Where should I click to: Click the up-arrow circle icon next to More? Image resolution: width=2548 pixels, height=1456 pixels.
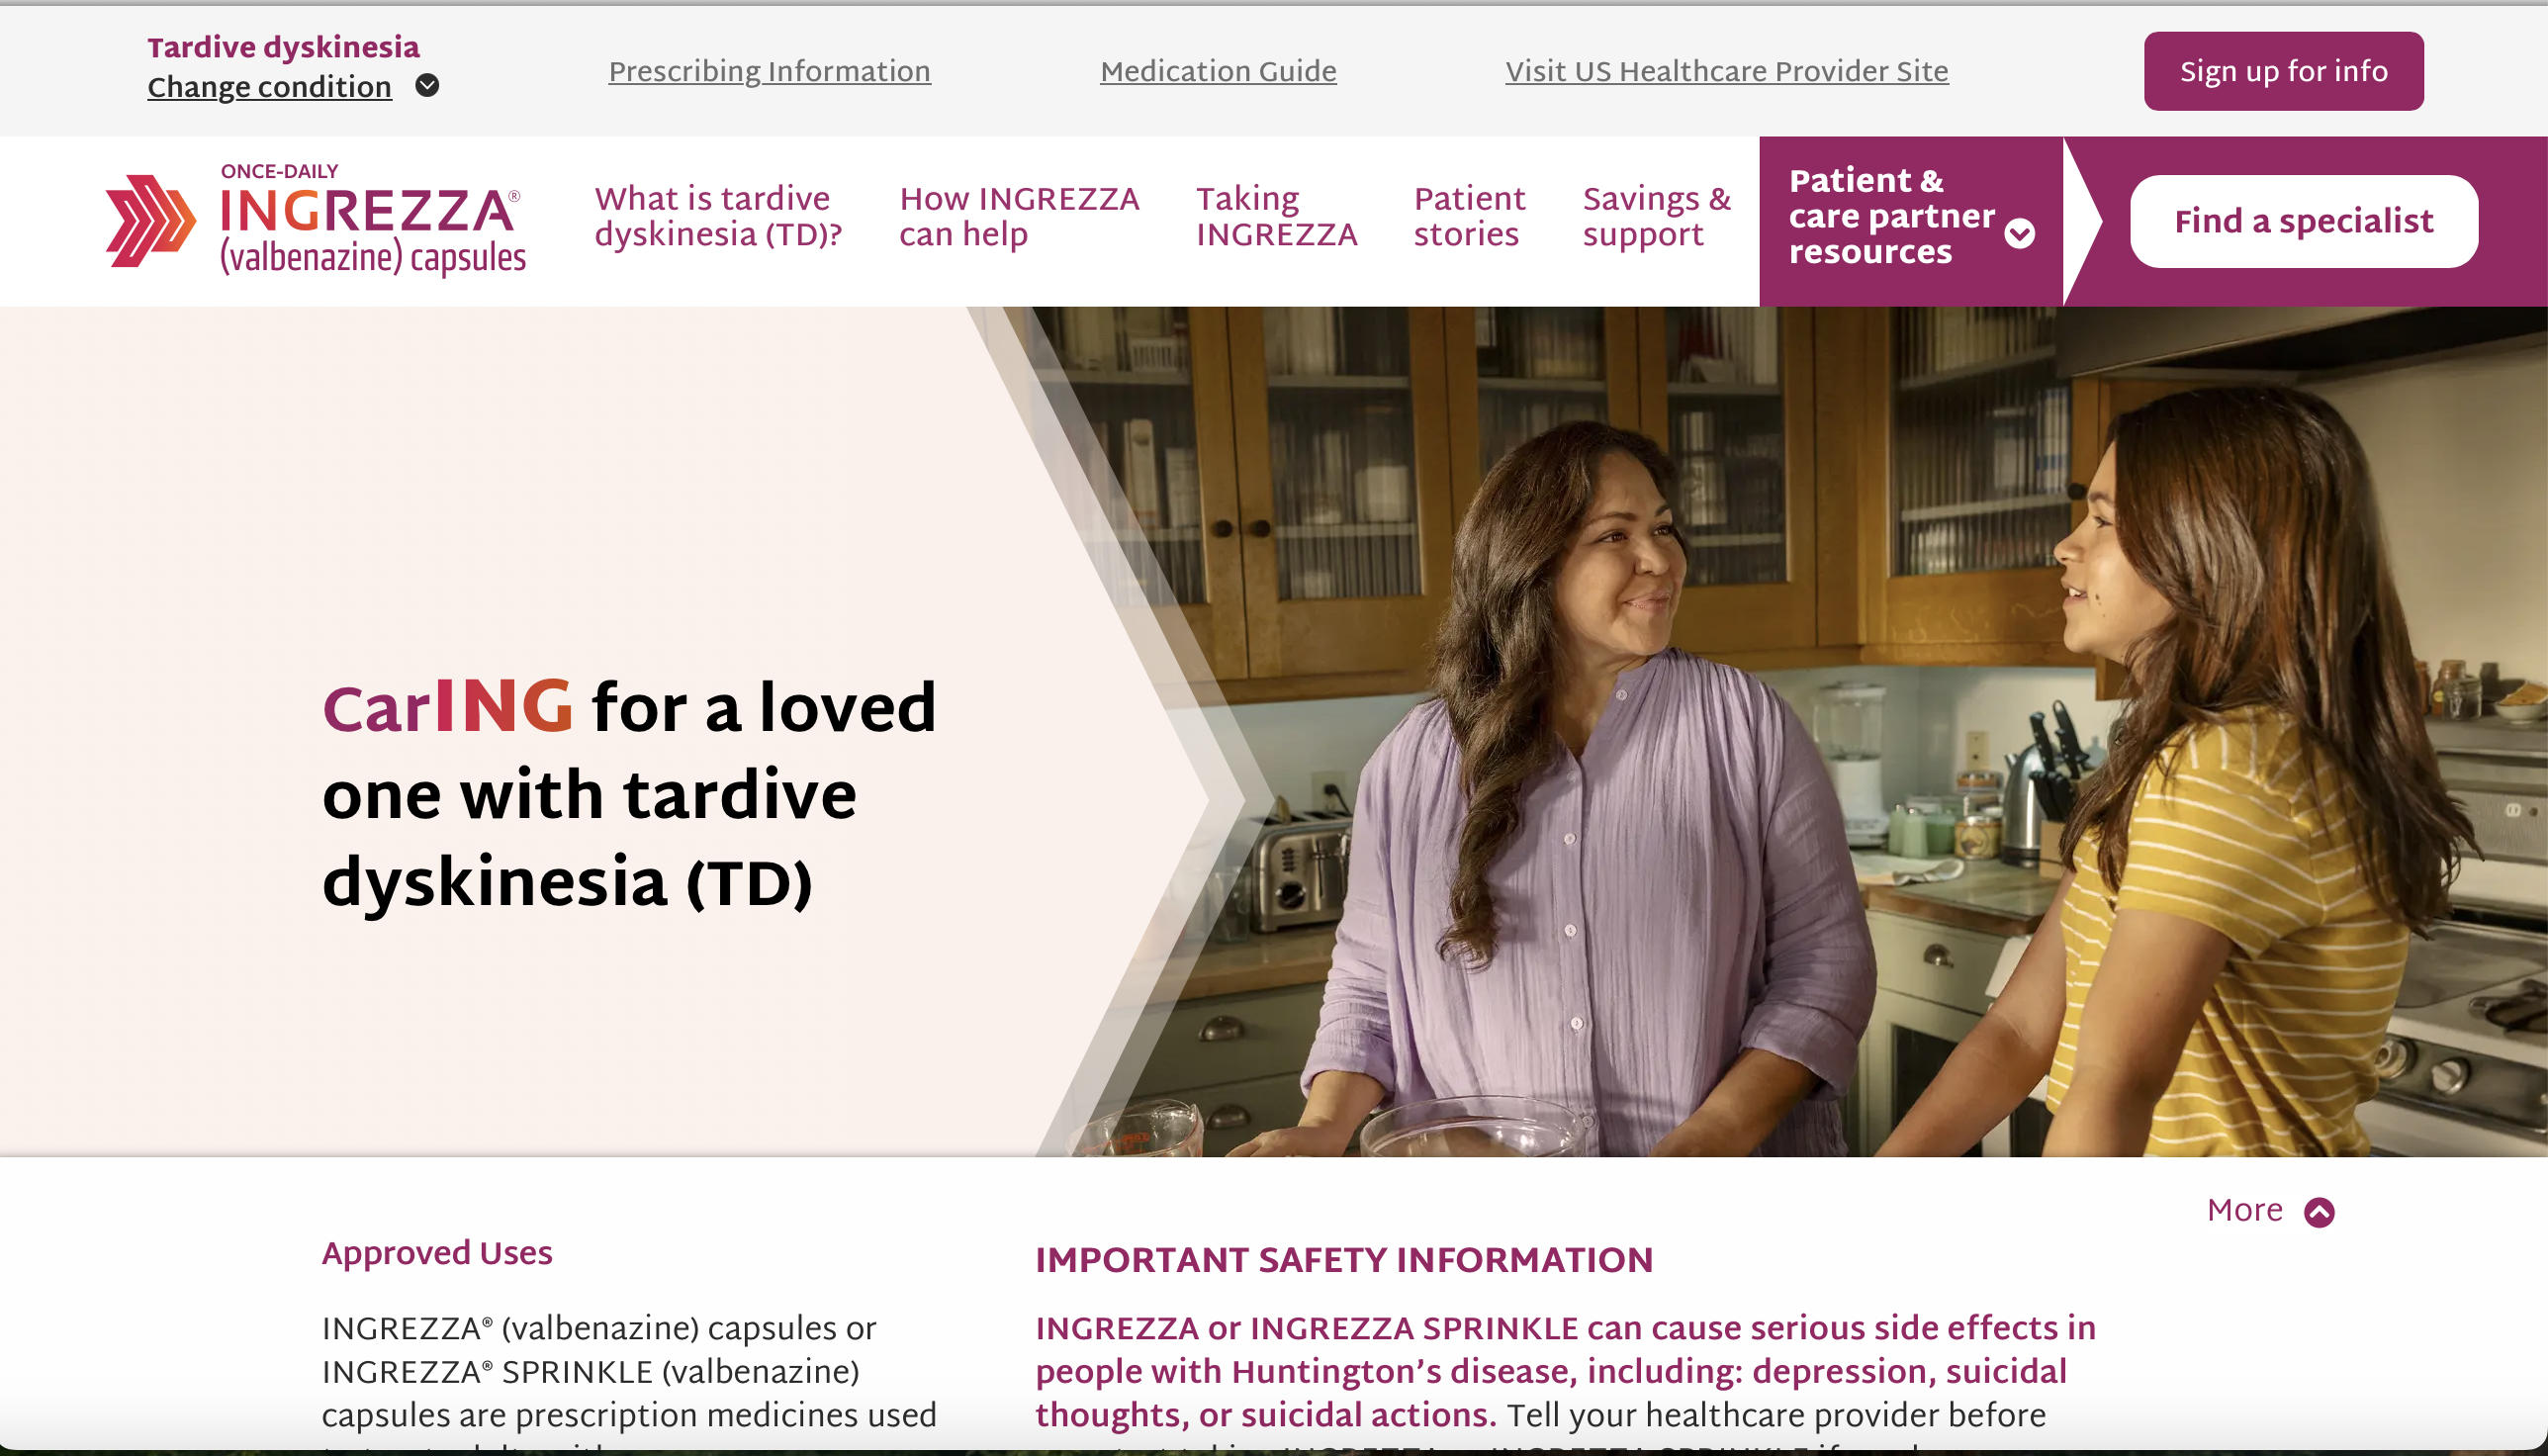tap(2319, 1212)
